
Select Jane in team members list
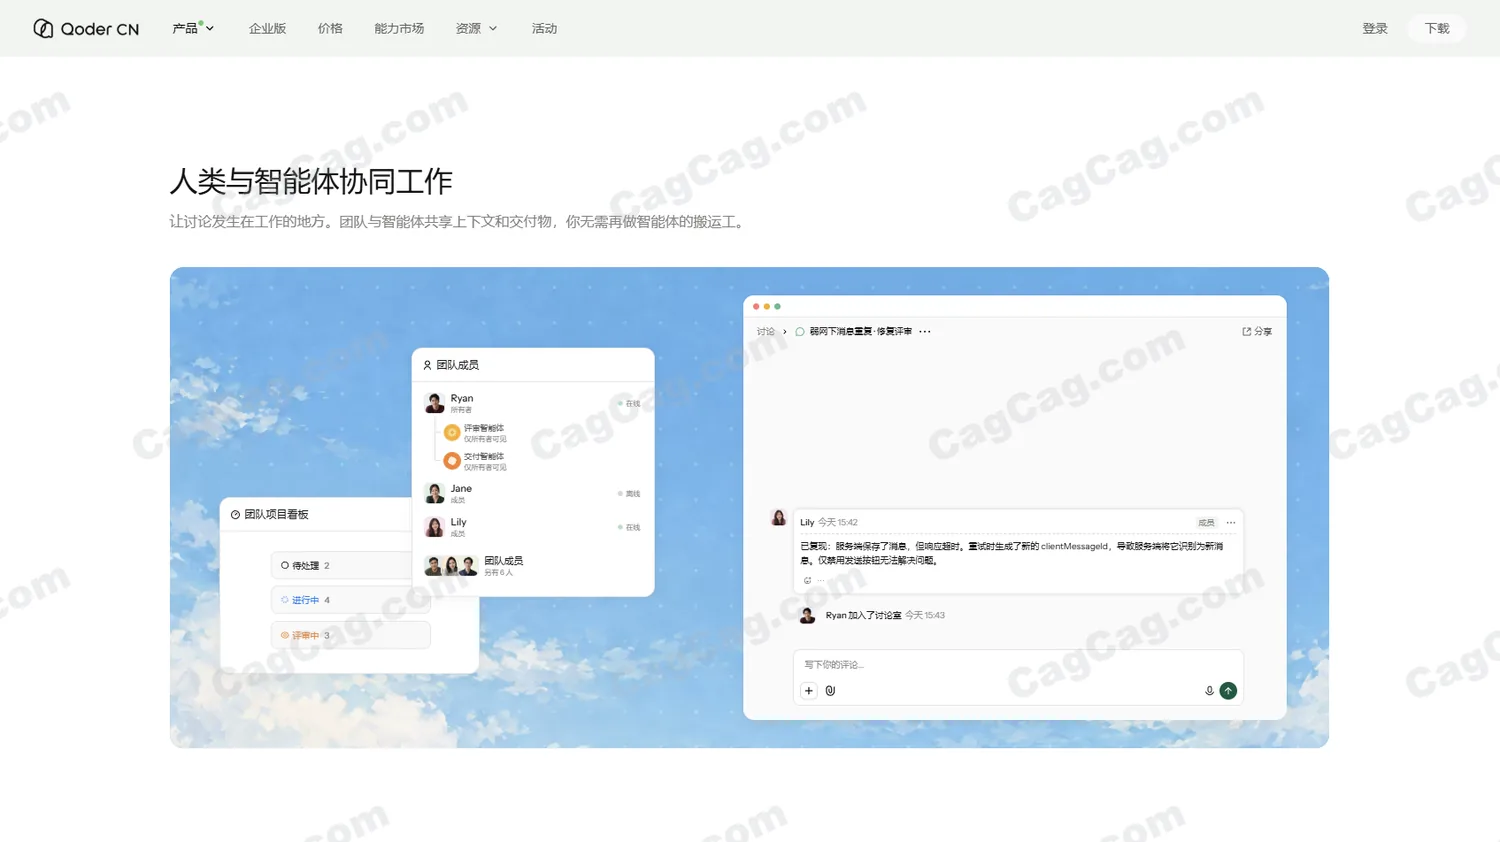(x=532, y=493)
